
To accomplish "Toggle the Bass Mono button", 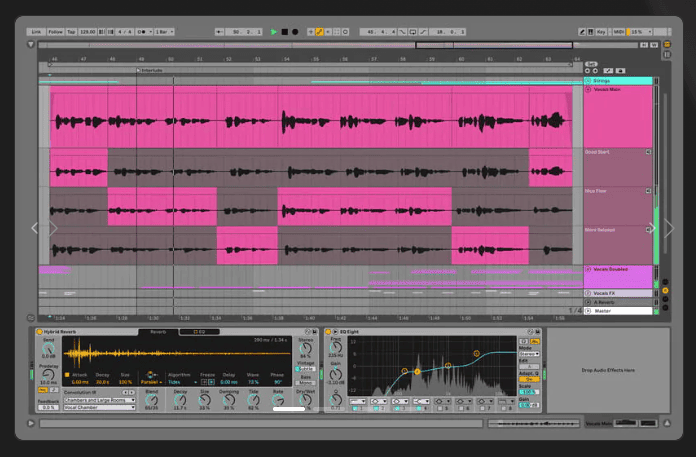I will pos(305,383).
